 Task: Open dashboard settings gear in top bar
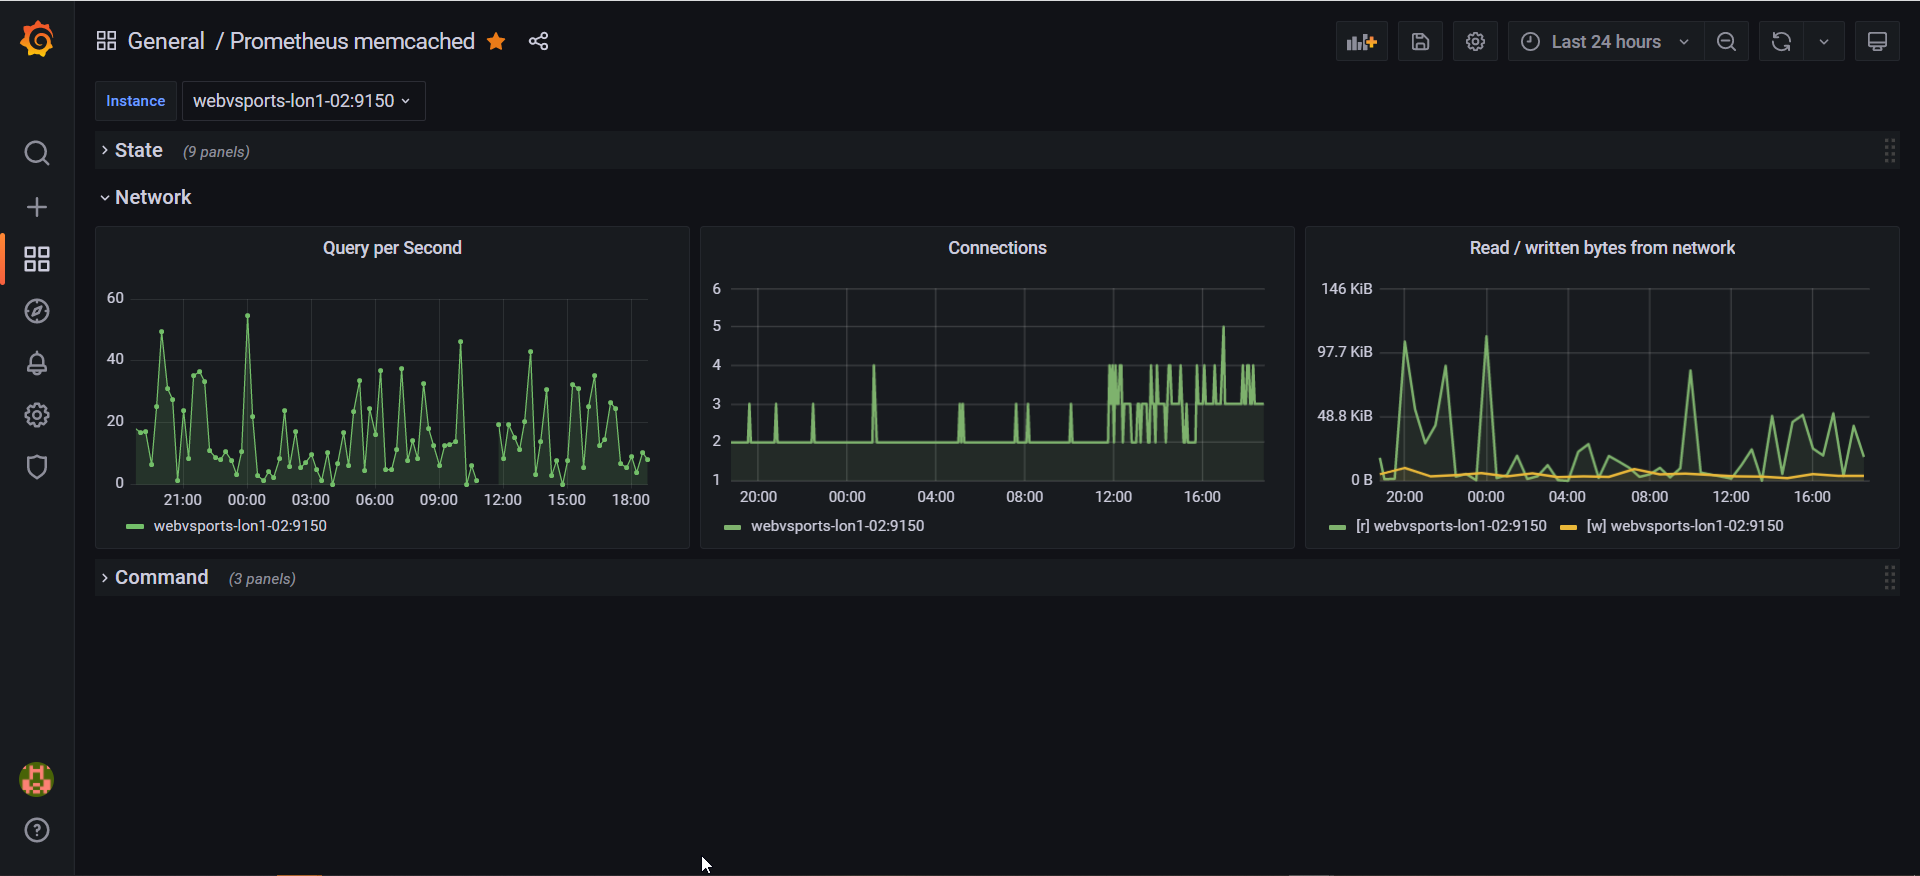click(x=1475, y=42)
